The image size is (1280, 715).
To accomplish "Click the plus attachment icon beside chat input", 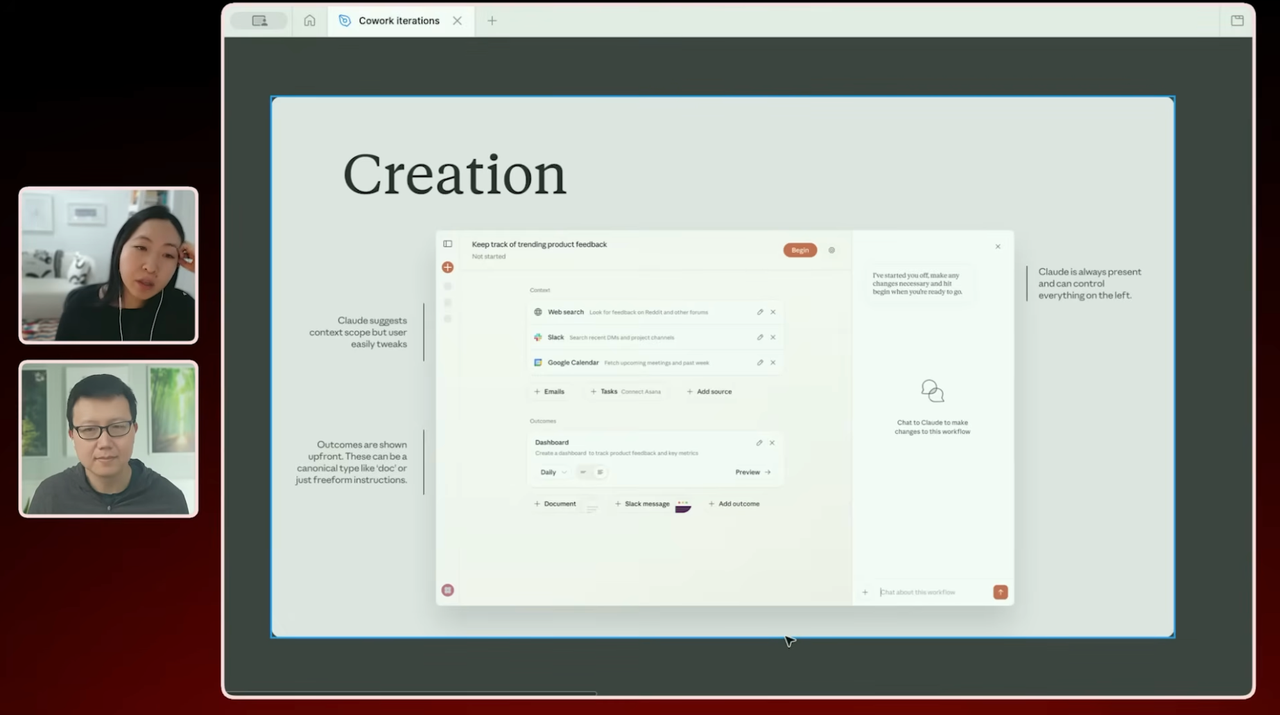I will pos(865,592).
